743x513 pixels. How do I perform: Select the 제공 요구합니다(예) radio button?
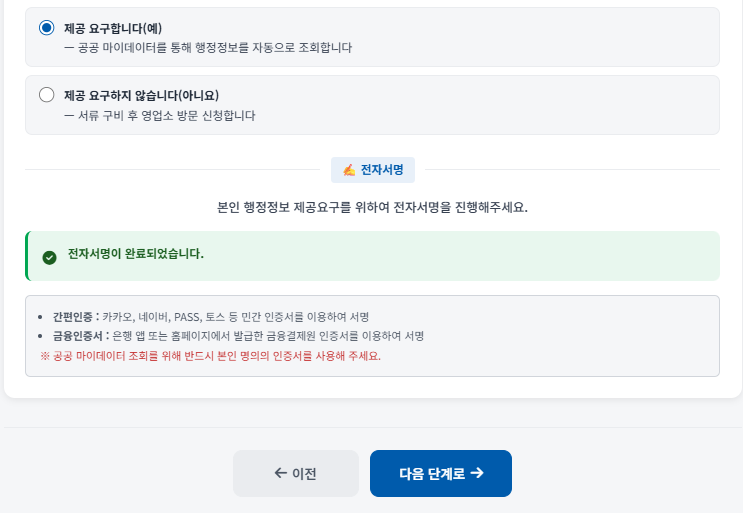(x=46, y=27)
